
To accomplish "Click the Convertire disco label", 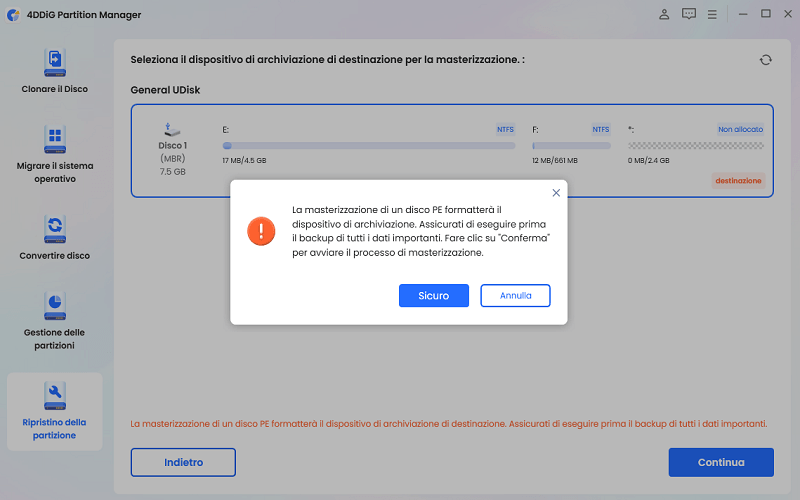I will 55,256.
